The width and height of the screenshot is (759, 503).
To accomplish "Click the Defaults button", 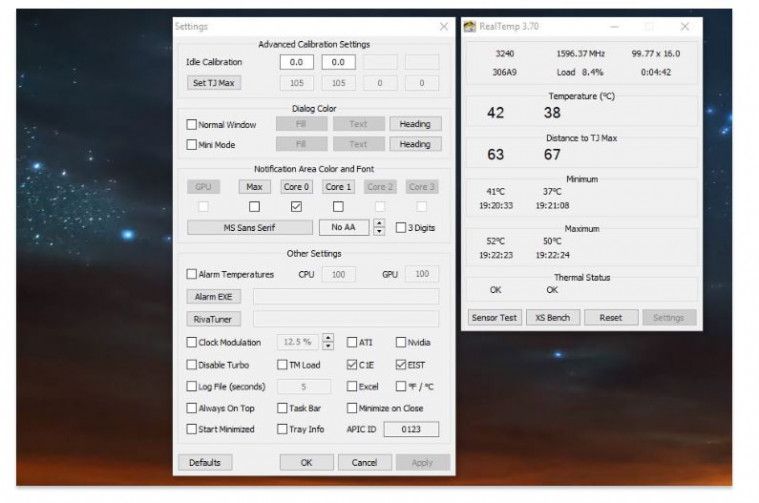I will (x=205, y=463).
